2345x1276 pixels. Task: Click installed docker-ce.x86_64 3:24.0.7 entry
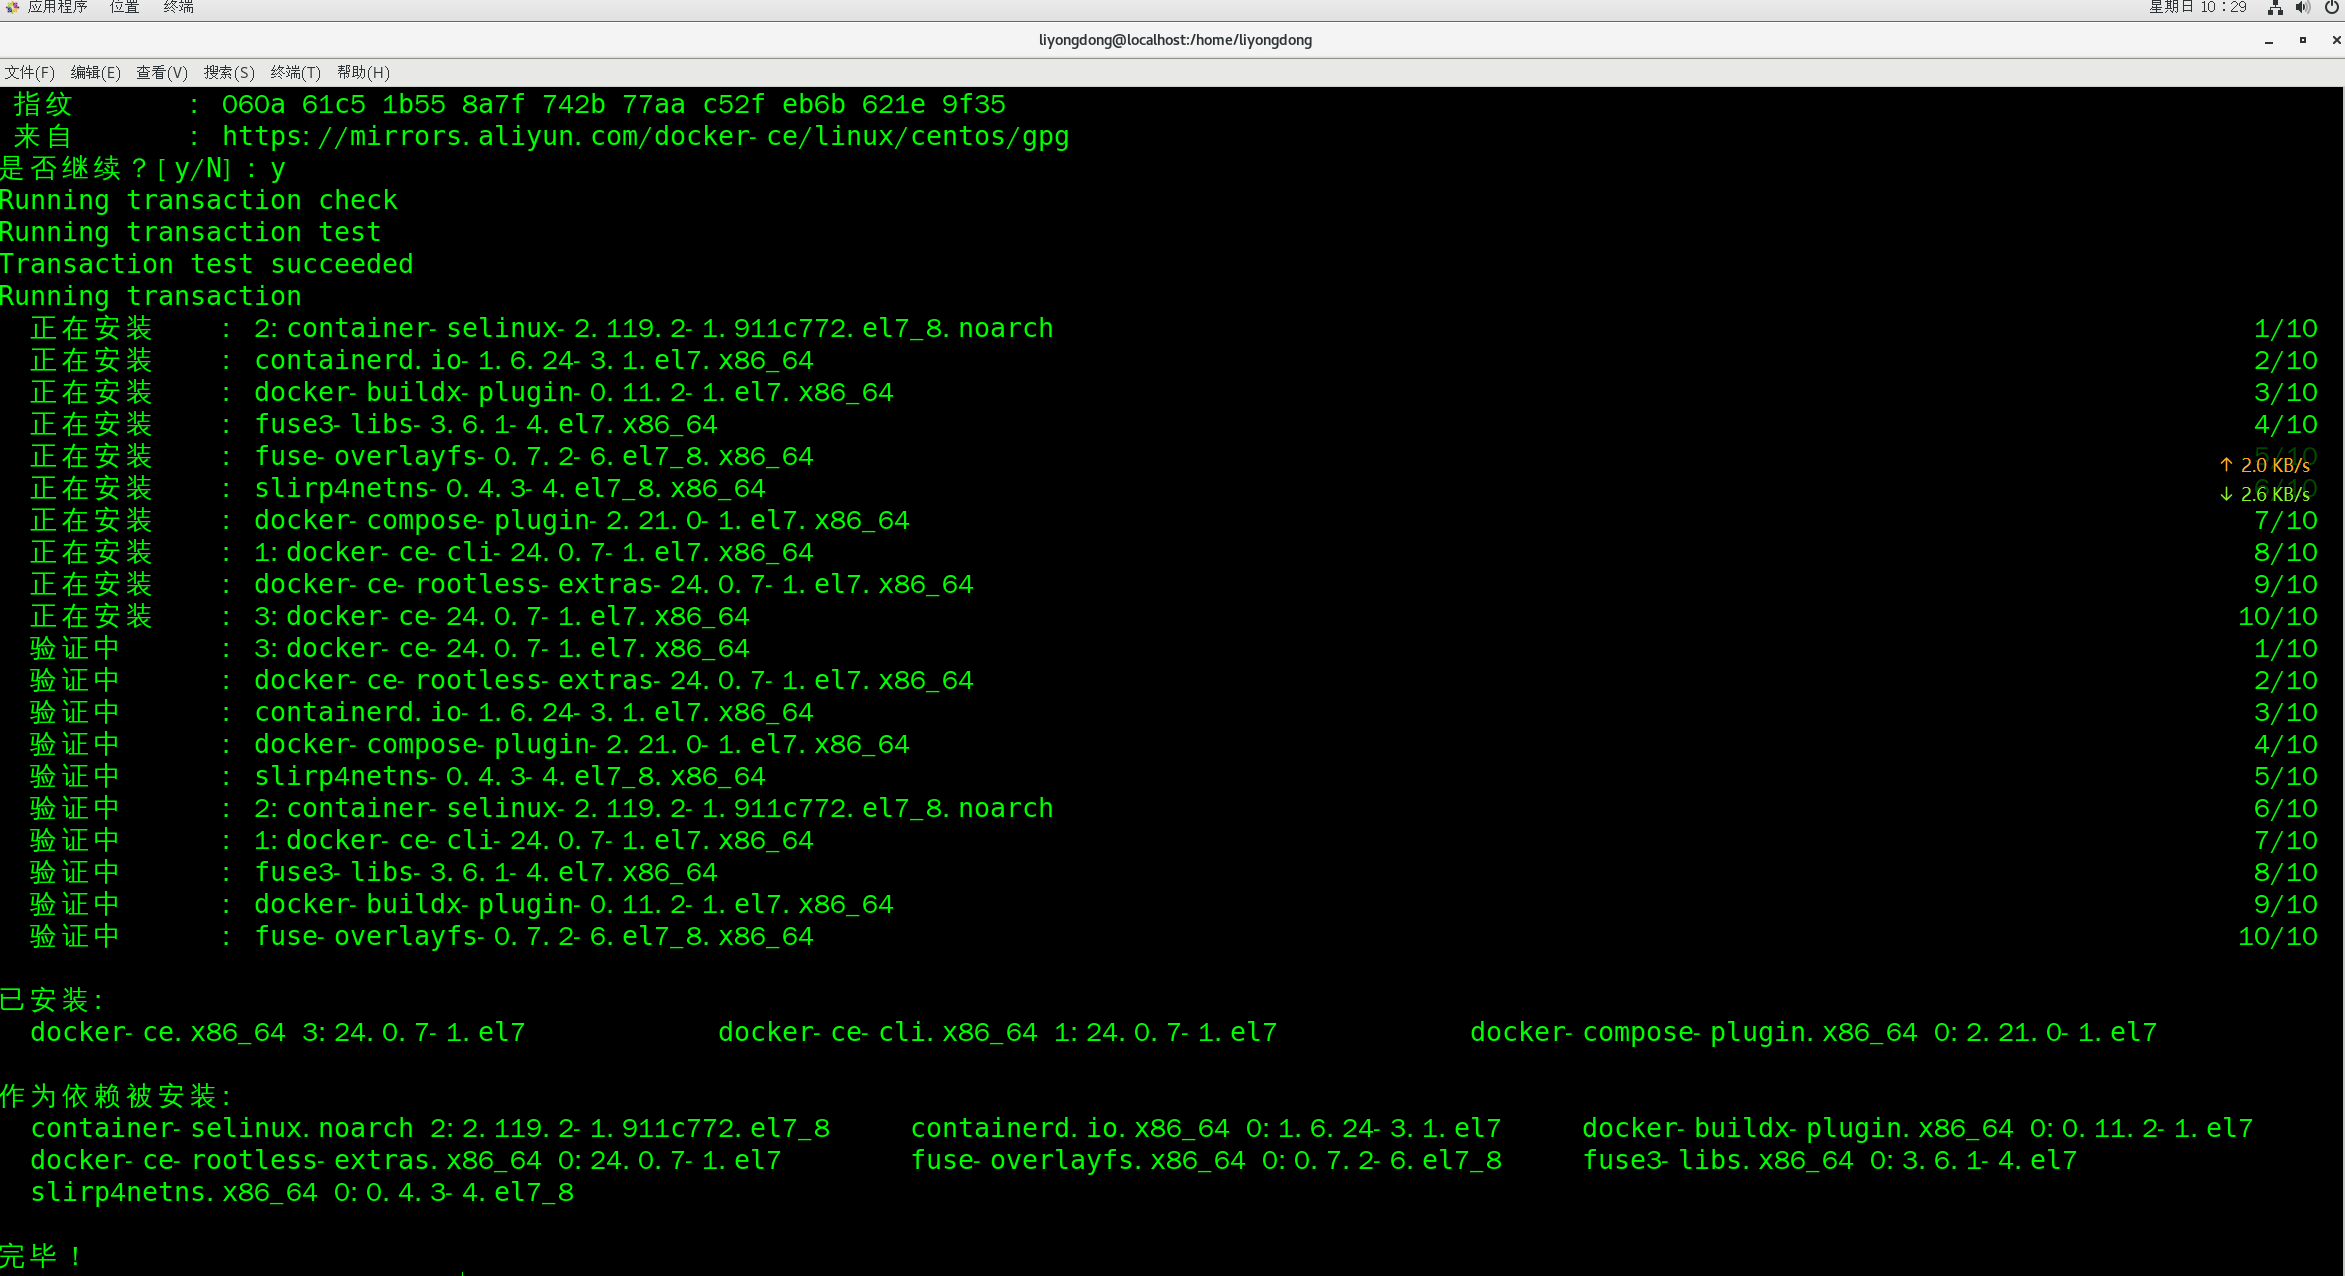(x=278, y=1032)
